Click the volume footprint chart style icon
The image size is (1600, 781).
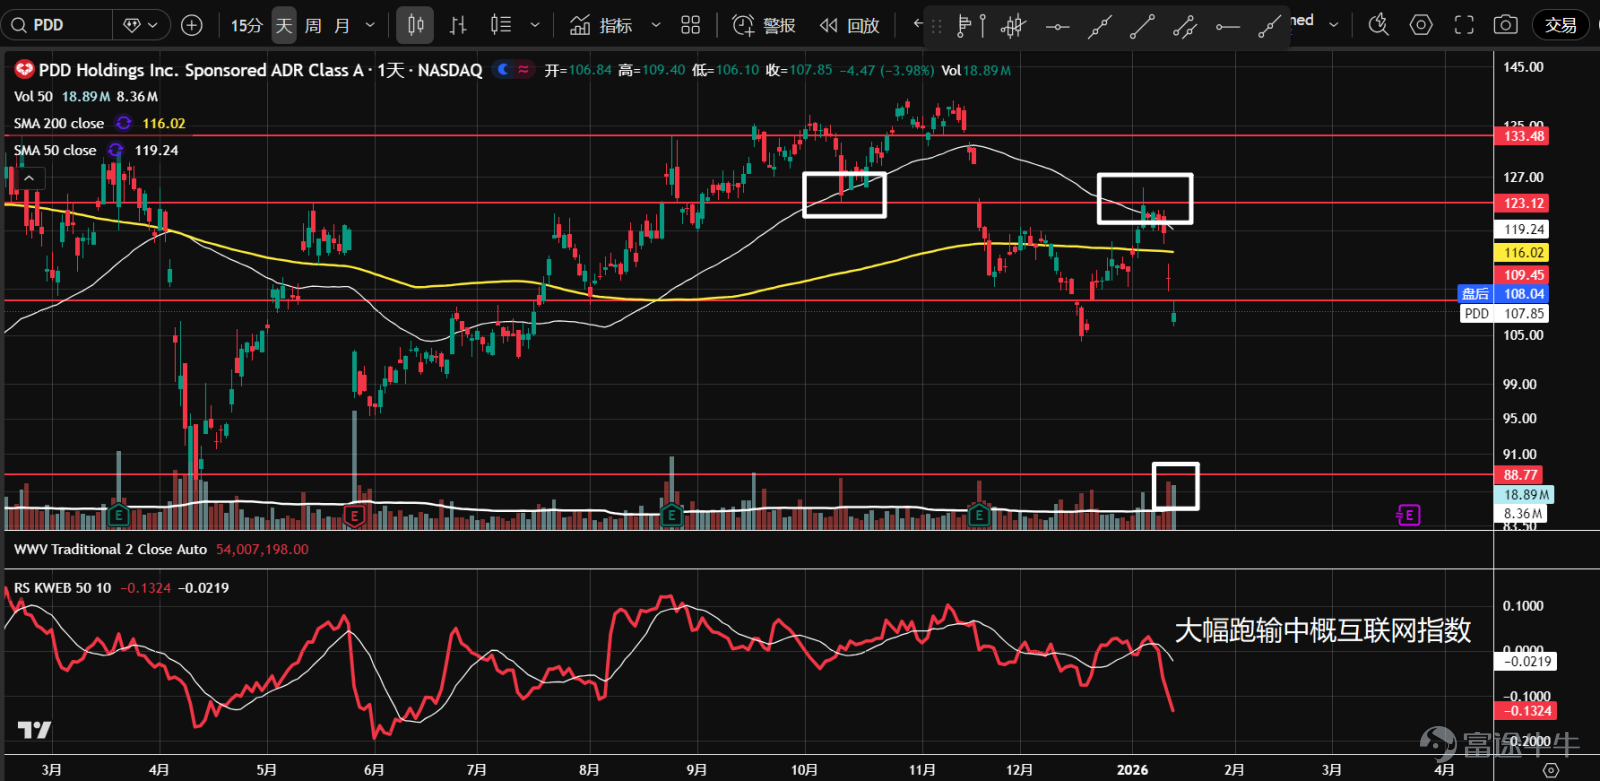coord(501,25)
